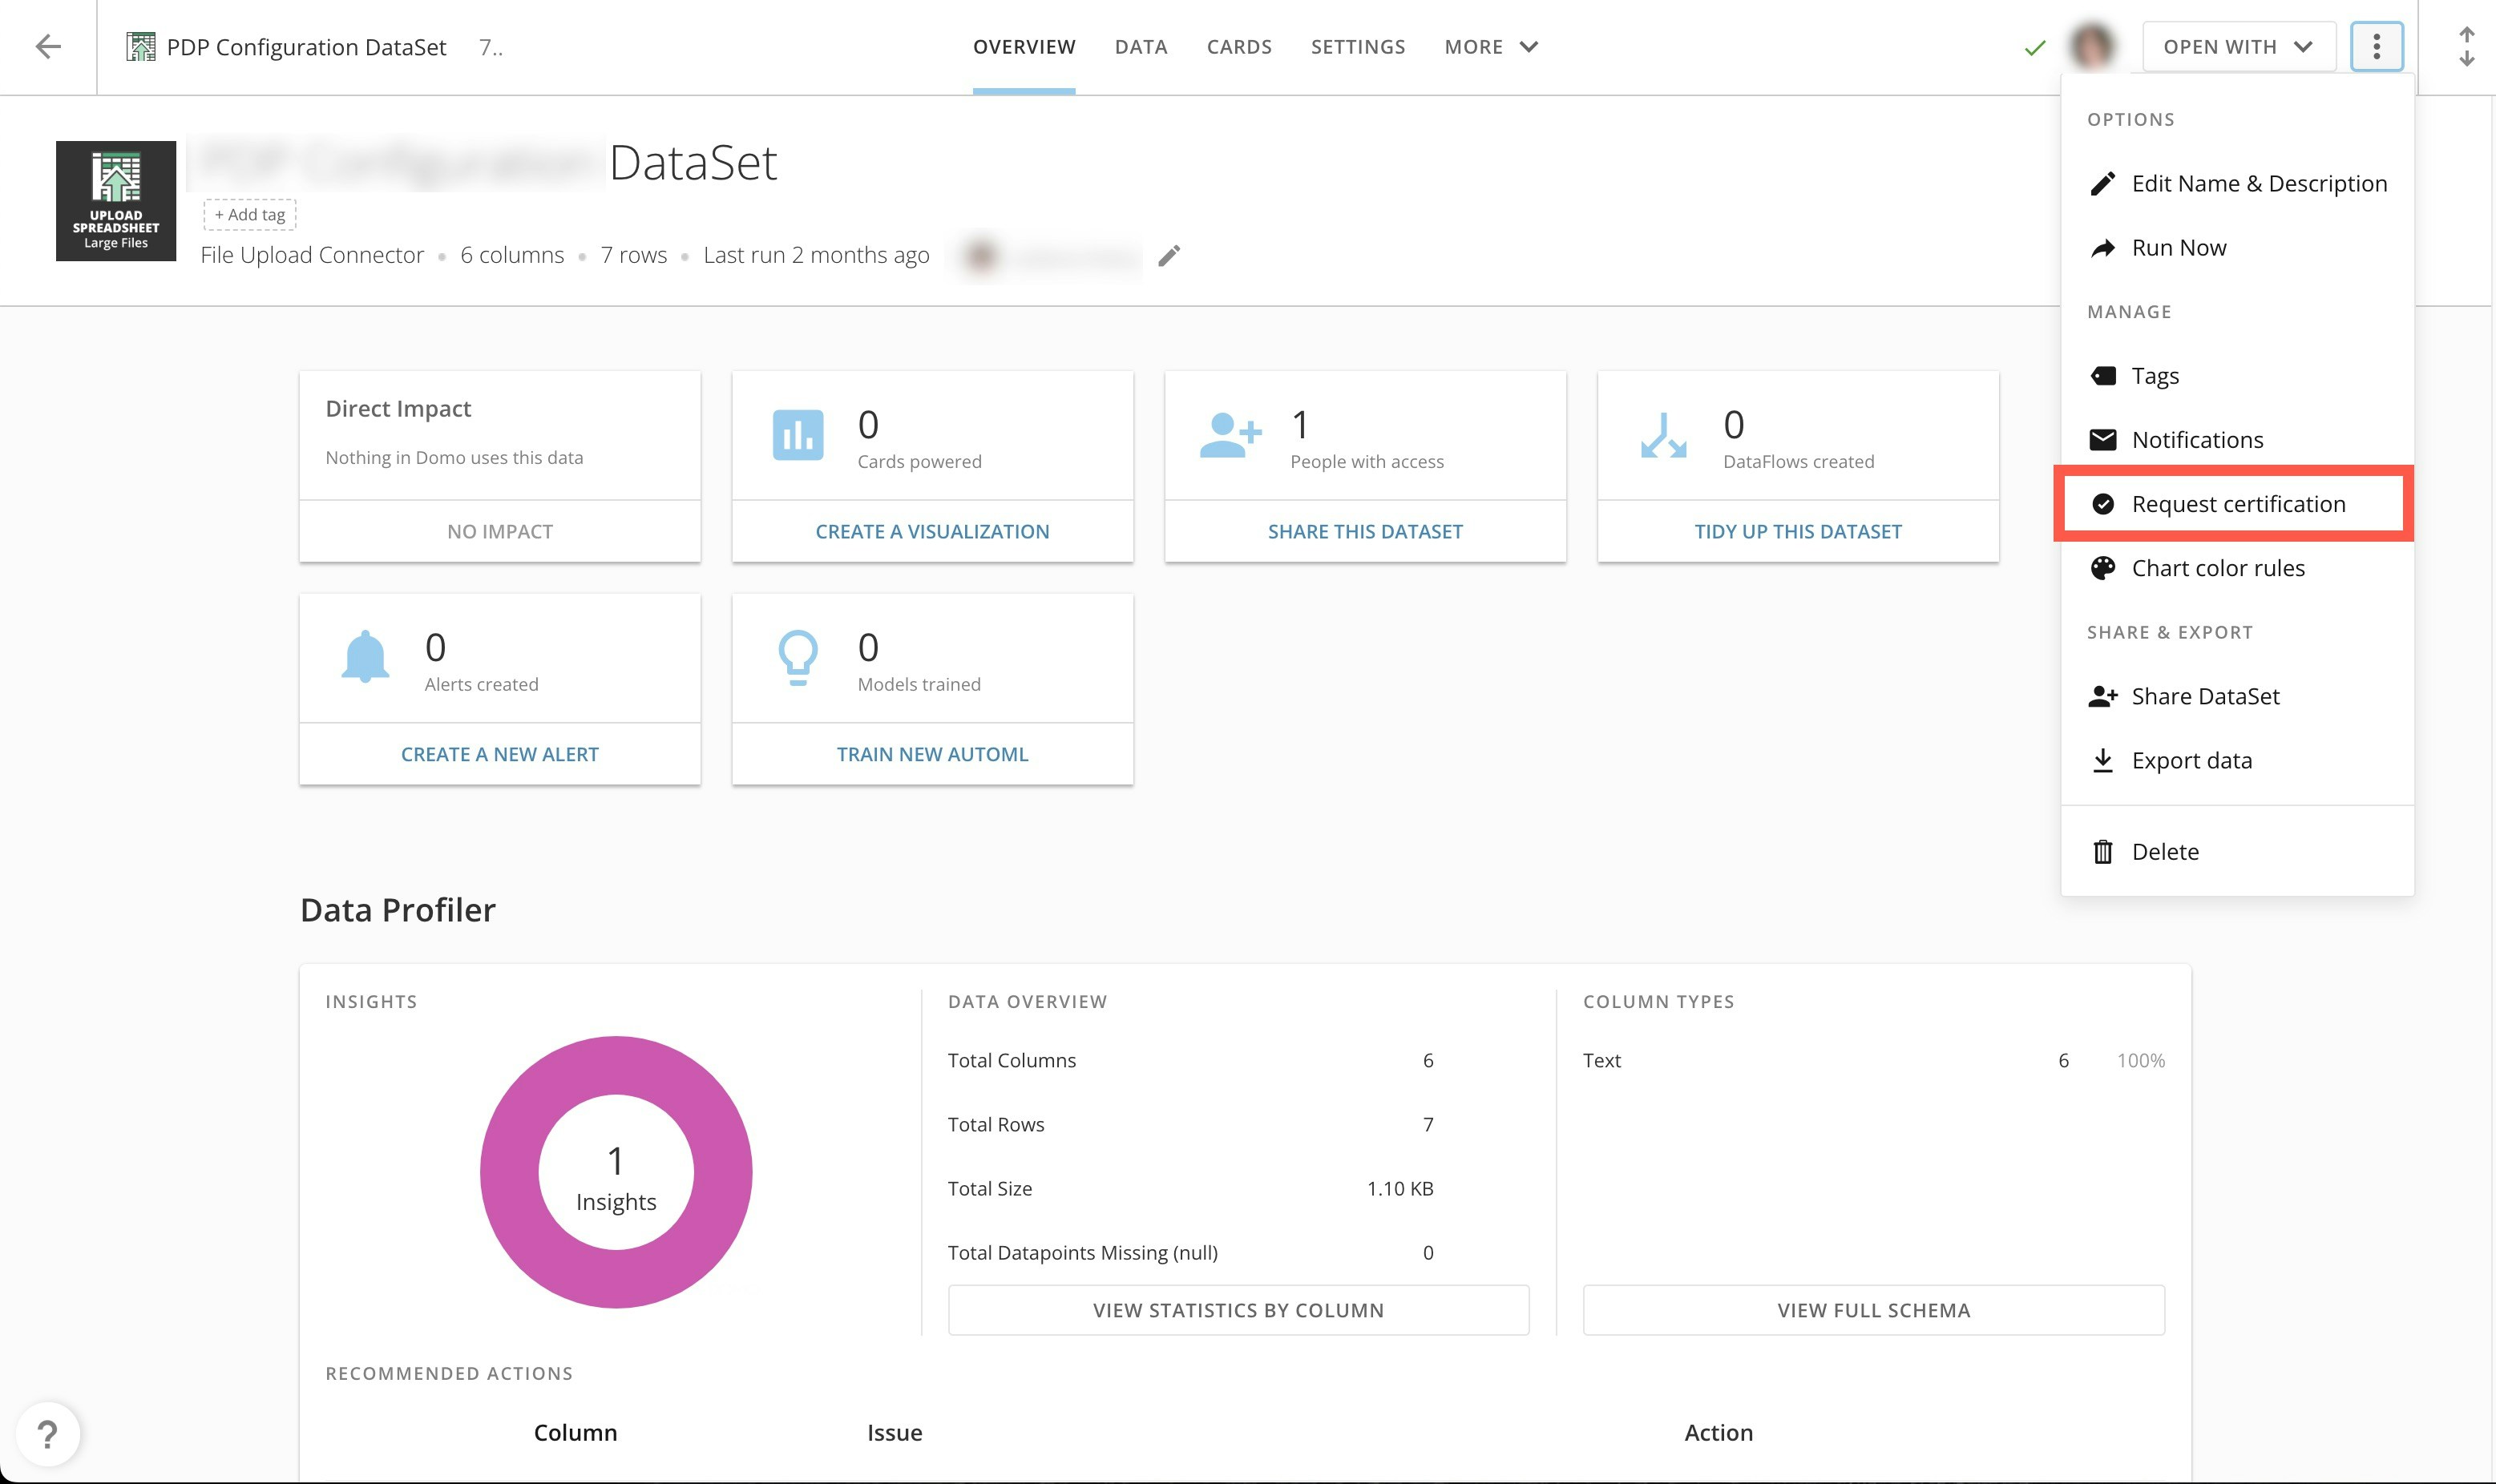Click the pencil edit icon beside owner
Screen dimensions: 2496x1484
pos(1168,256)
